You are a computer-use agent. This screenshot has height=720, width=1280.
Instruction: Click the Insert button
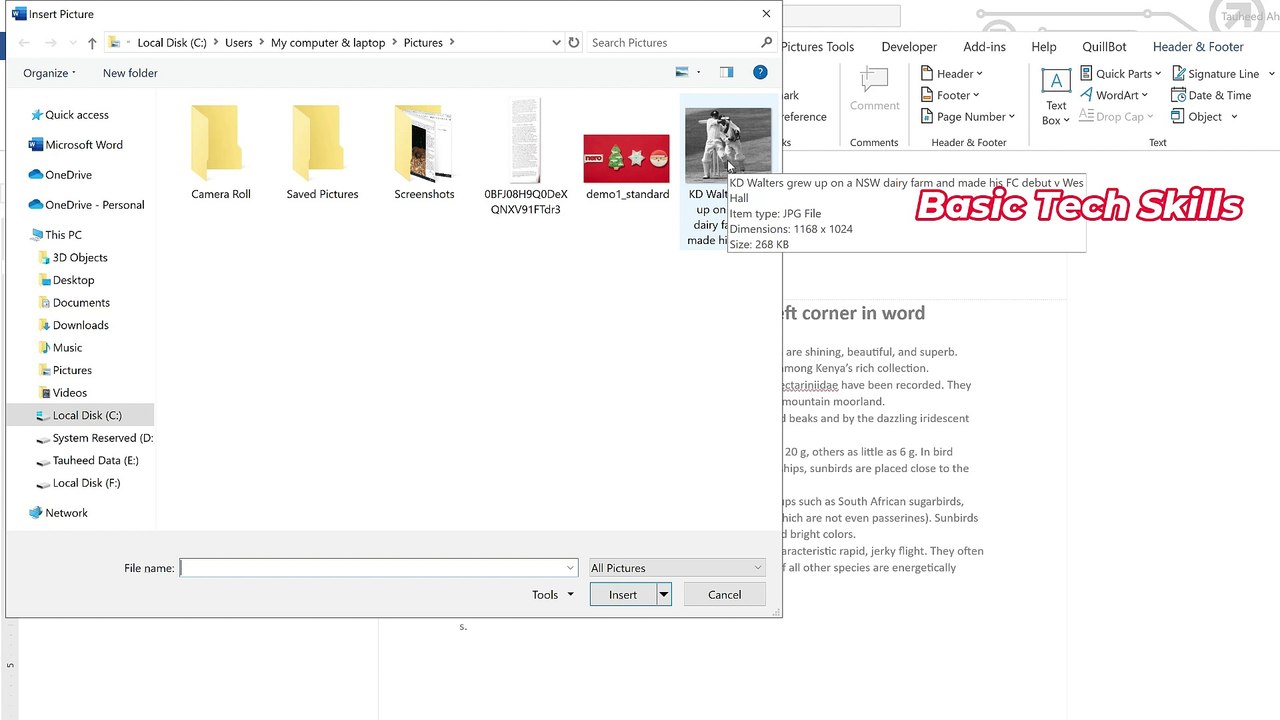click(x=622, y=595)
